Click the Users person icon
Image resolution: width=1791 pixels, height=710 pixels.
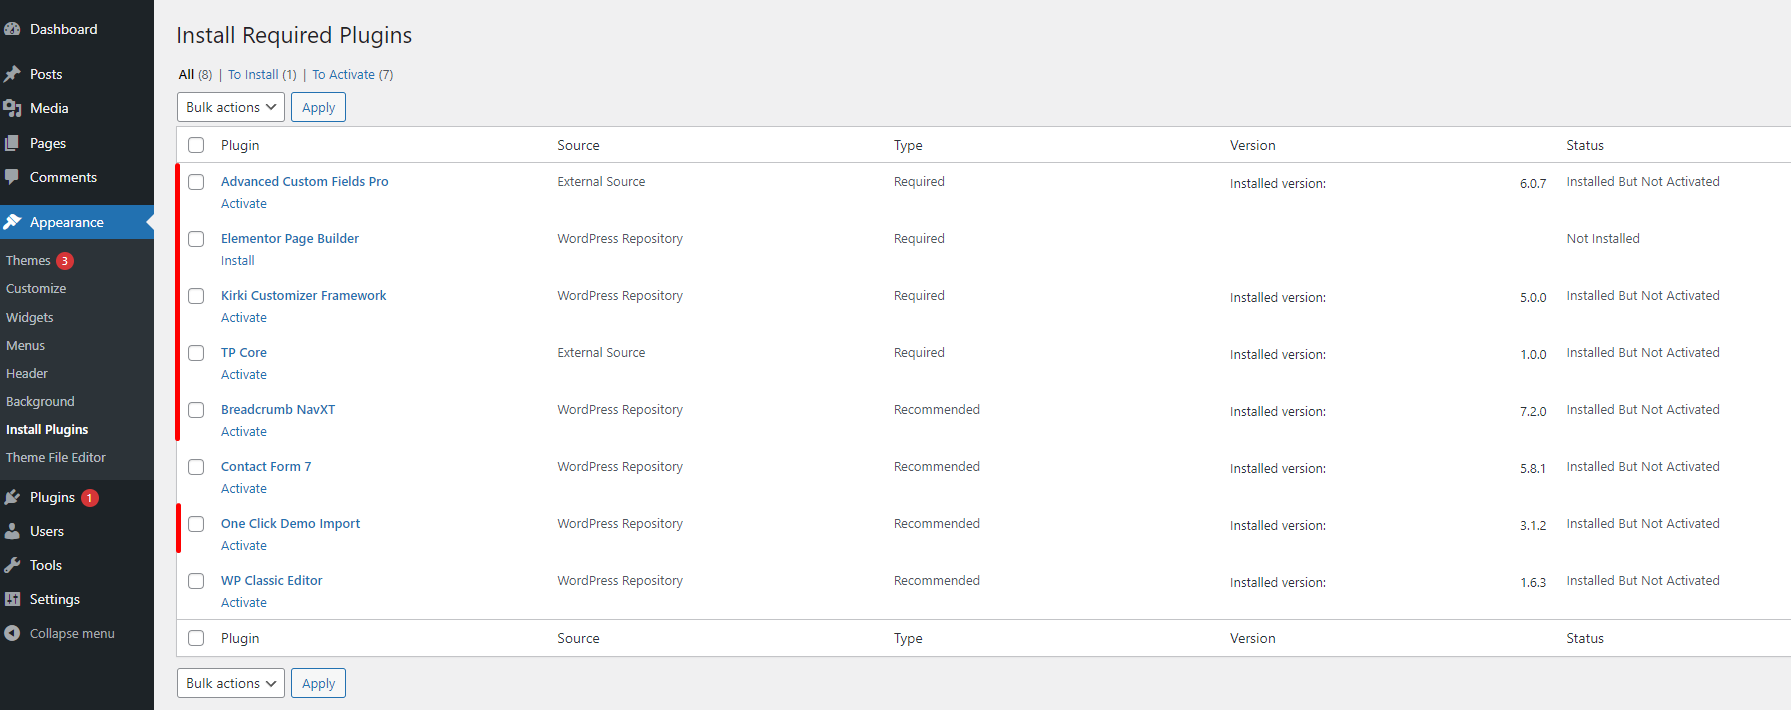(12, 531)
